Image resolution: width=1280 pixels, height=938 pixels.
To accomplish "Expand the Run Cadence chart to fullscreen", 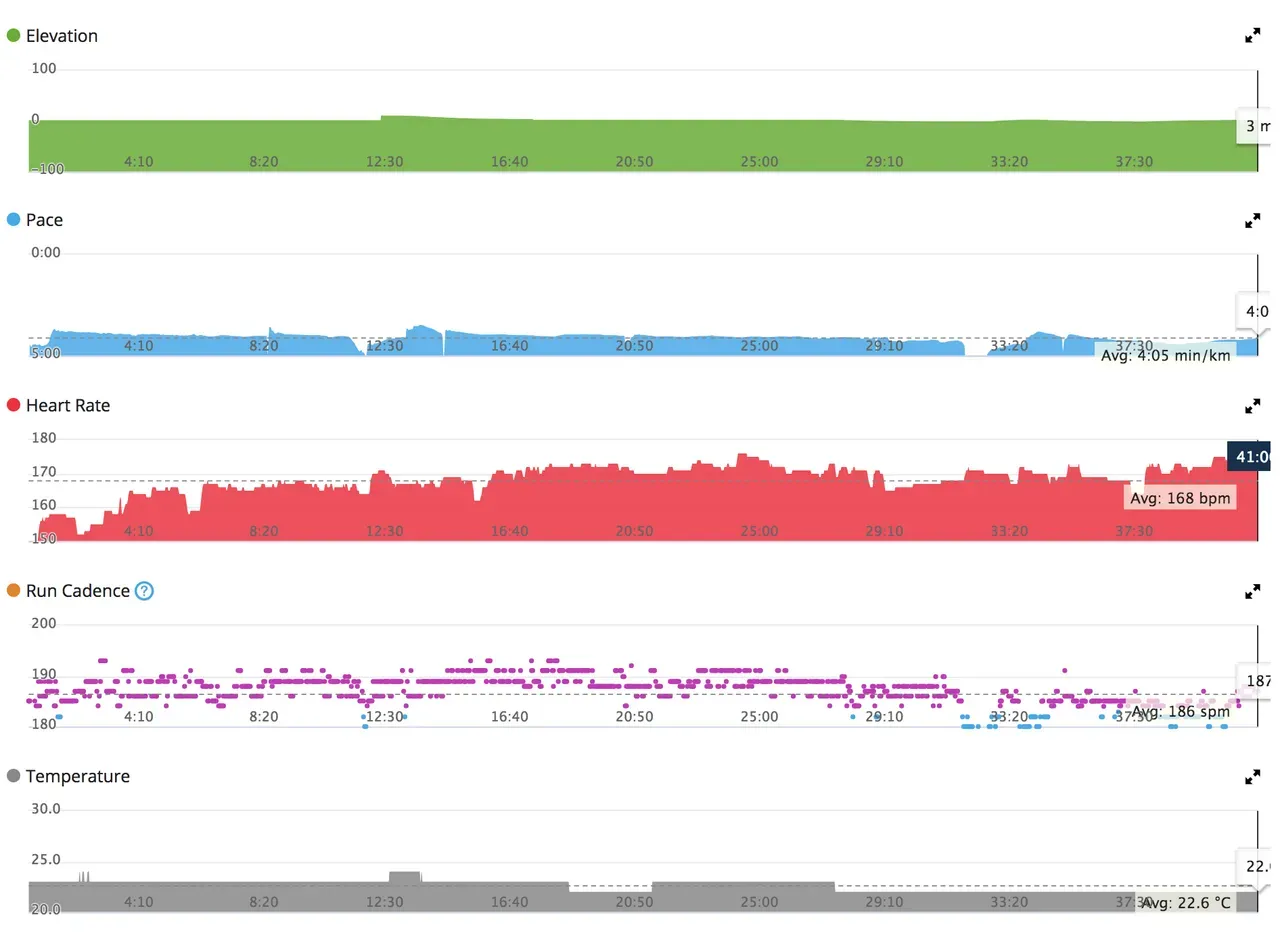I will 1252,591.
